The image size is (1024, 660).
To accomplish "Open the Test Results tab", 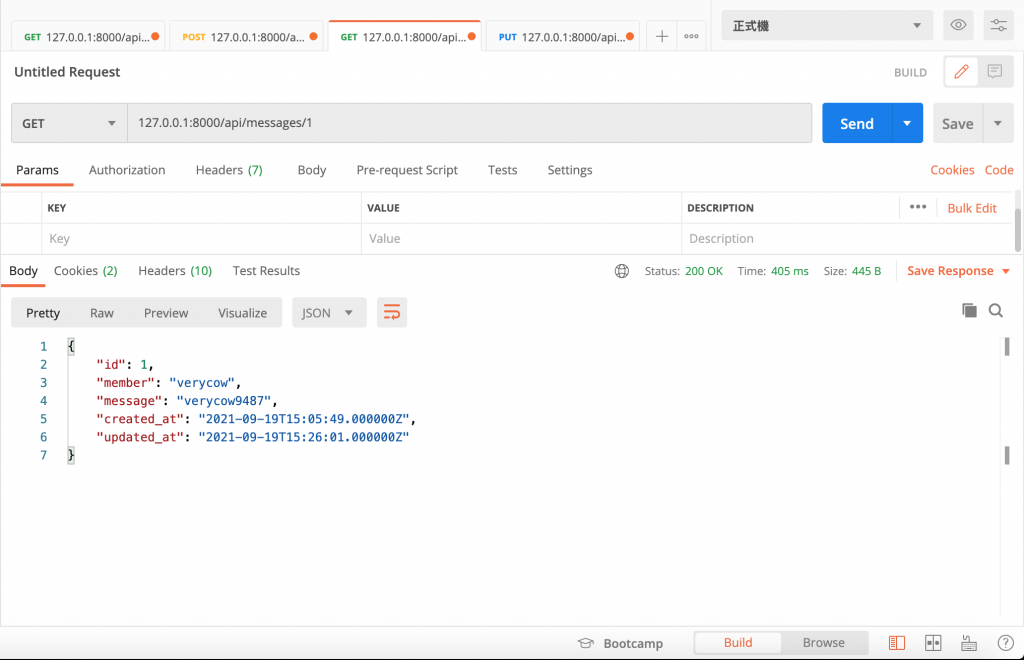I will tap(266, 271).
